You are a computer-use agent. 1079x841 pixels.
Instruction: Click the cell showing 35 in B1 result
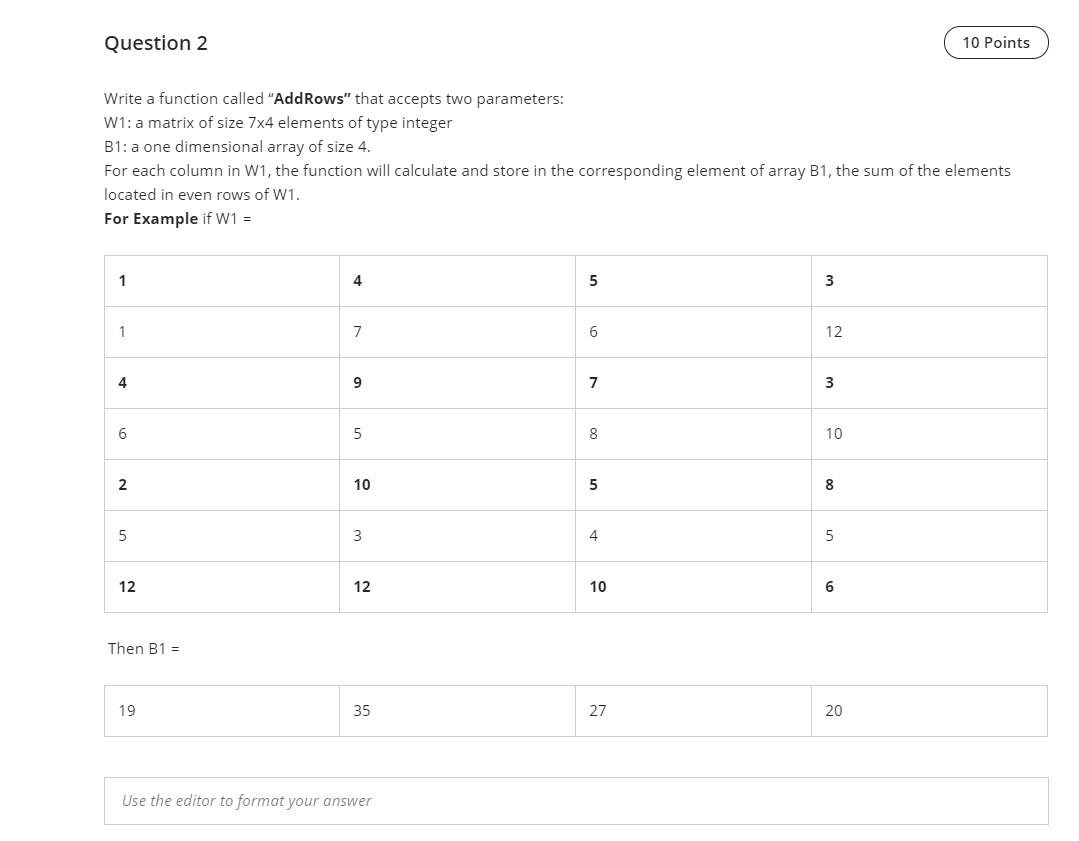pyautogui.click(x=361, y=710)
